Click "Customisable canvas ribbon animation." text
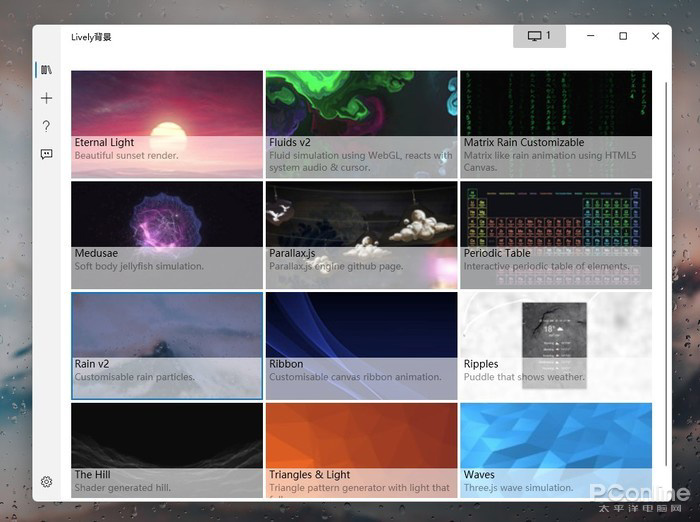Viewport: 700px width, 522px height. point(355,377)
